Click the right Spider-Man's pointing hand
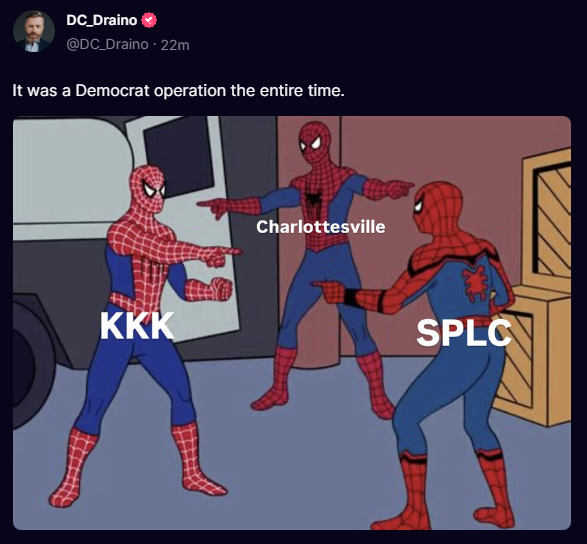 pyautogui.click(x=331, y=291)
